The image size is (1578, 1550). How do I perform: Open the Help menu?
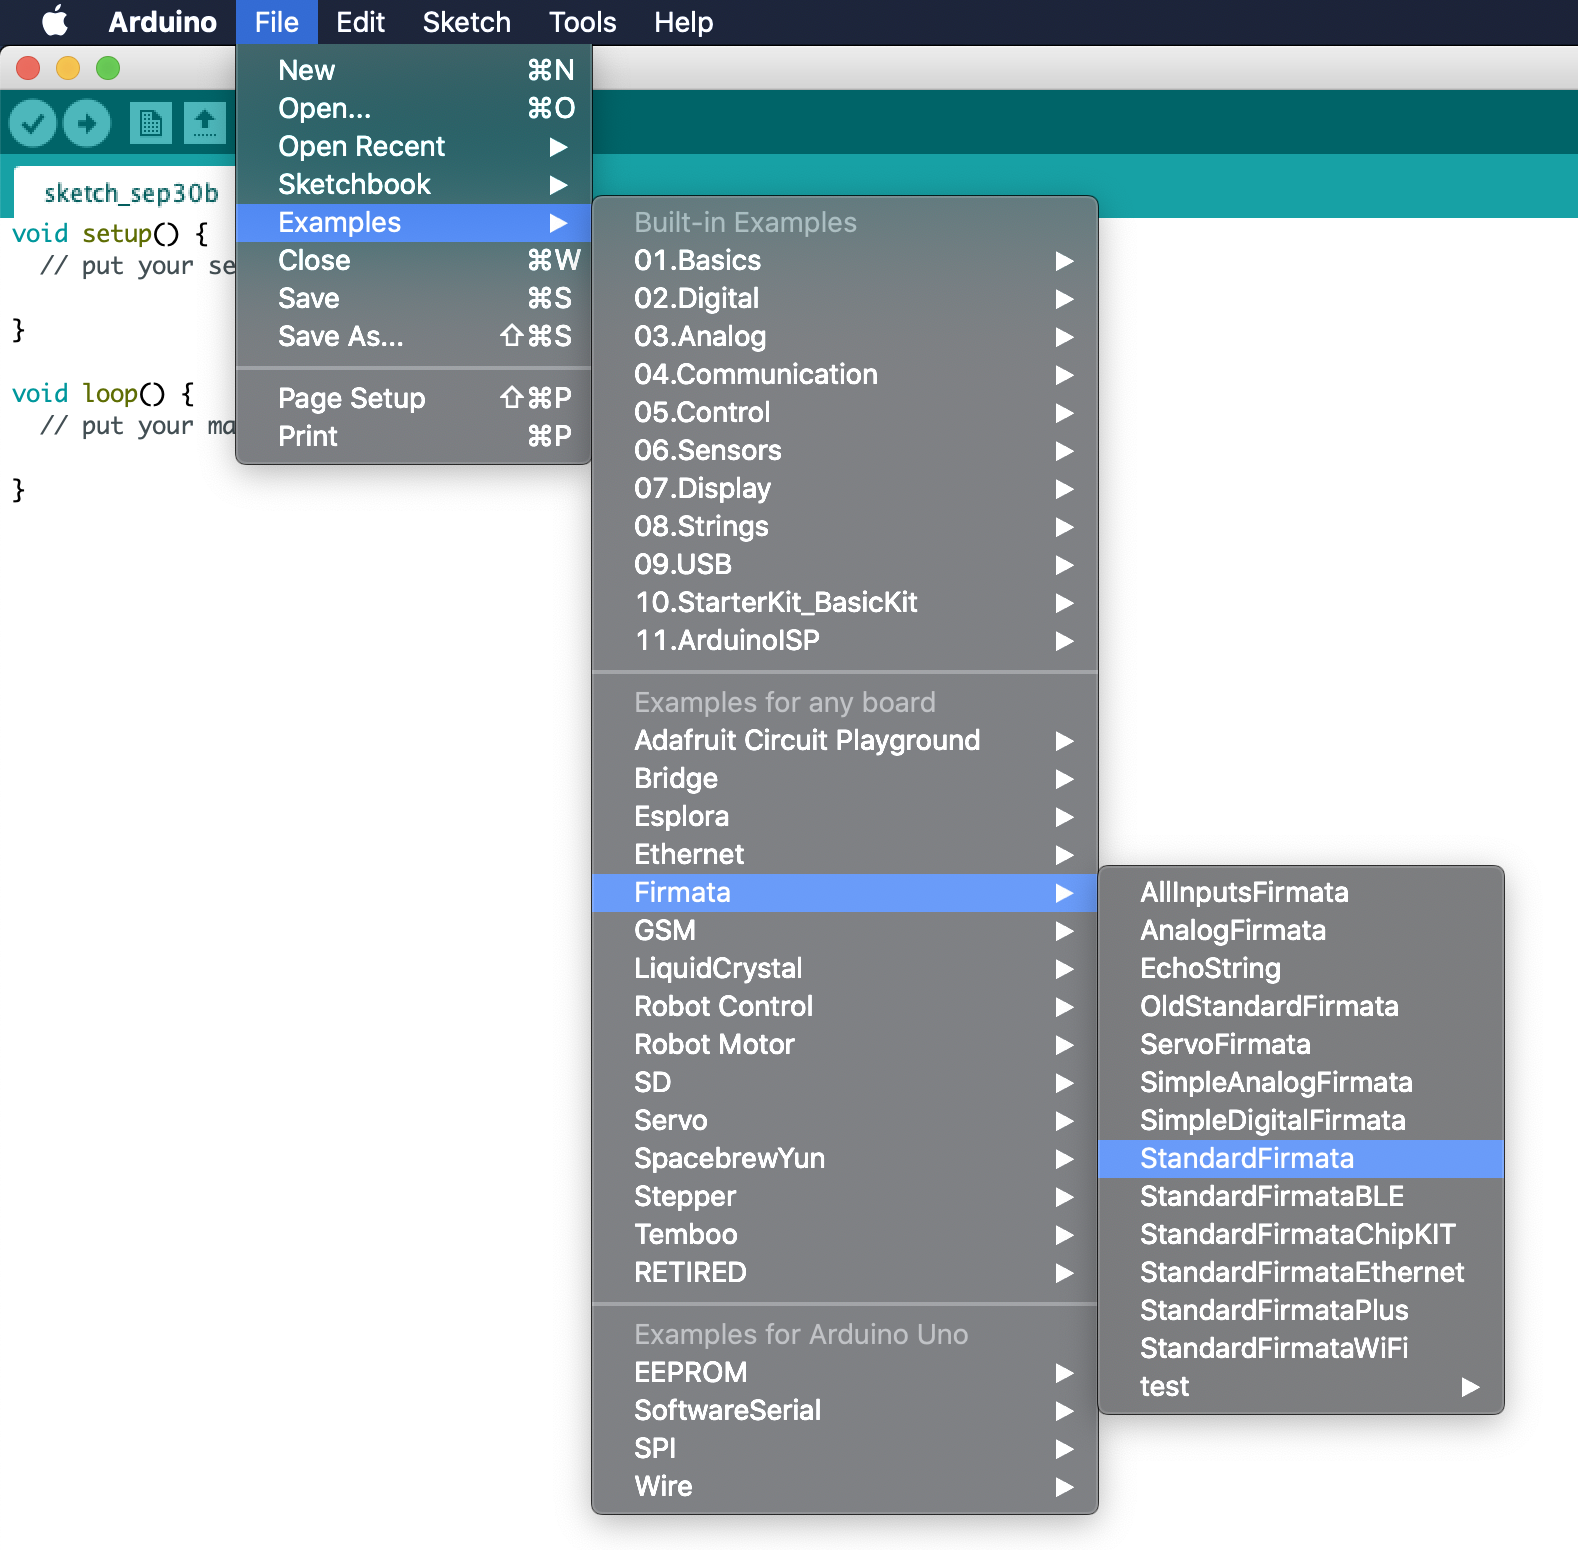point(683,22)
